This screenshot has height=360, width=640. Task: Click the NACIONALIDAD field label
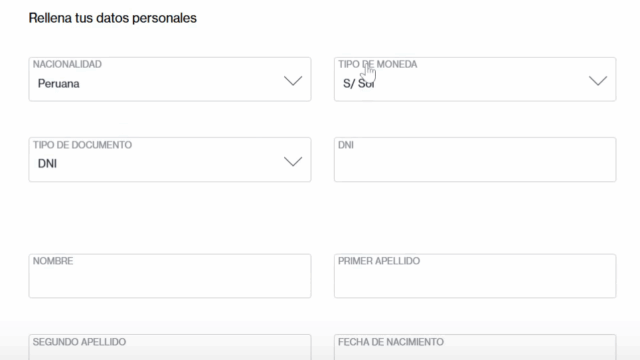67,64
